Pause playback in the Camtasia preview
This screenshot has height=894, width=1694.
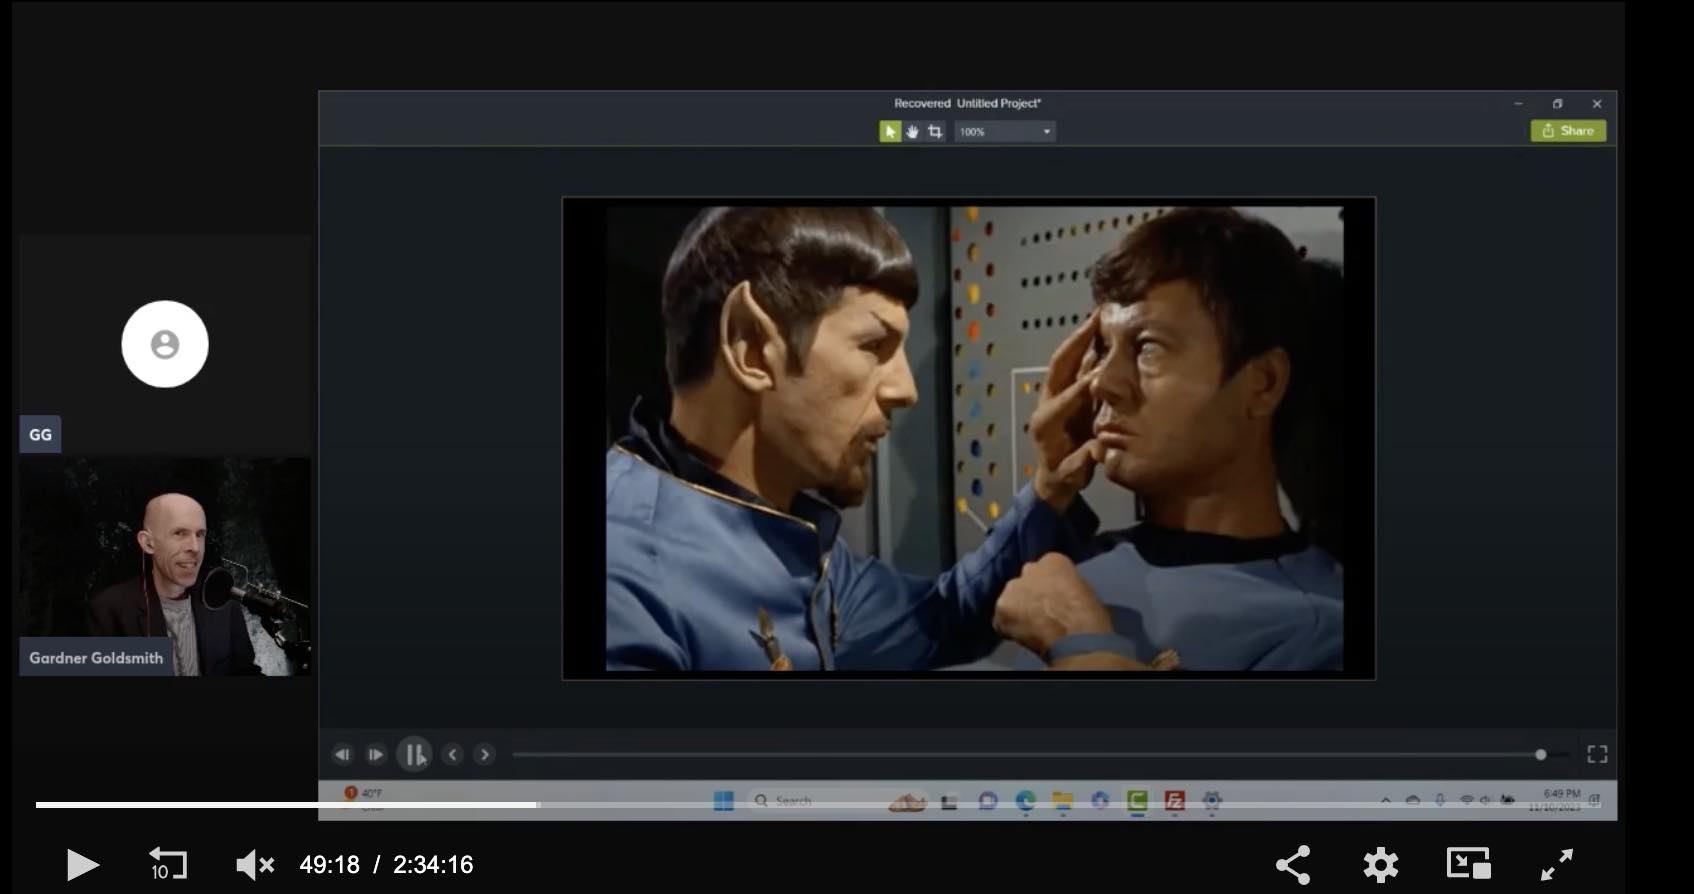[413, 754]
